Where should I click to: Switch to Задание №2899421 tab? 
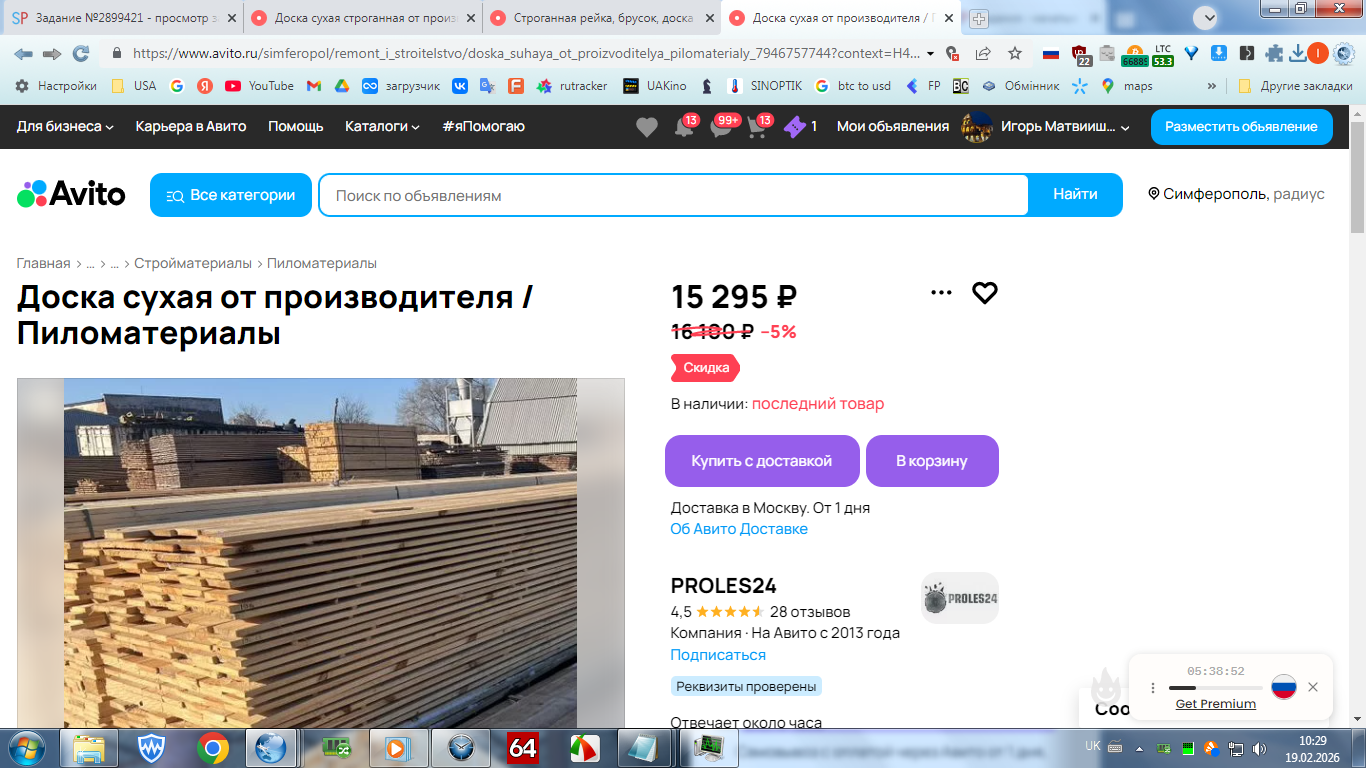(x=124, y=18)
